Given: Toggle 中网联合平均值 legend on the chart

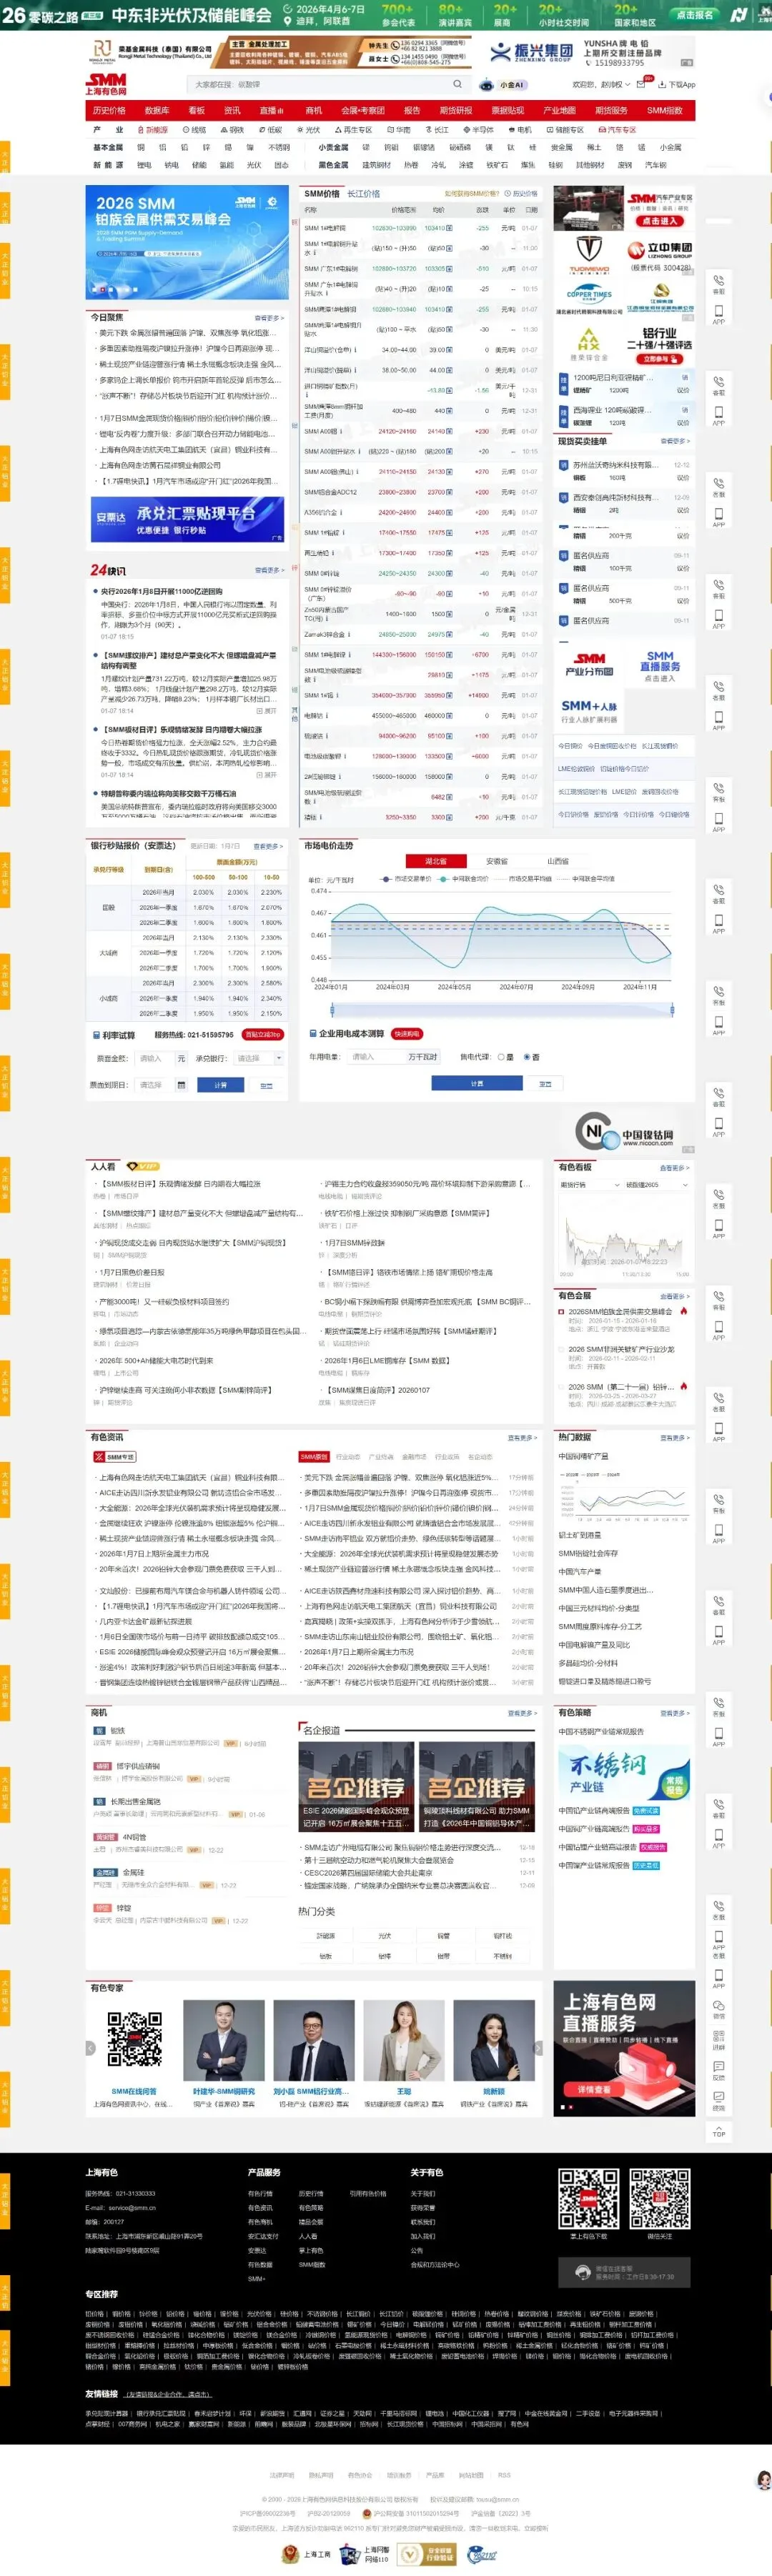Looking at the screenshot, I should 586,879.
